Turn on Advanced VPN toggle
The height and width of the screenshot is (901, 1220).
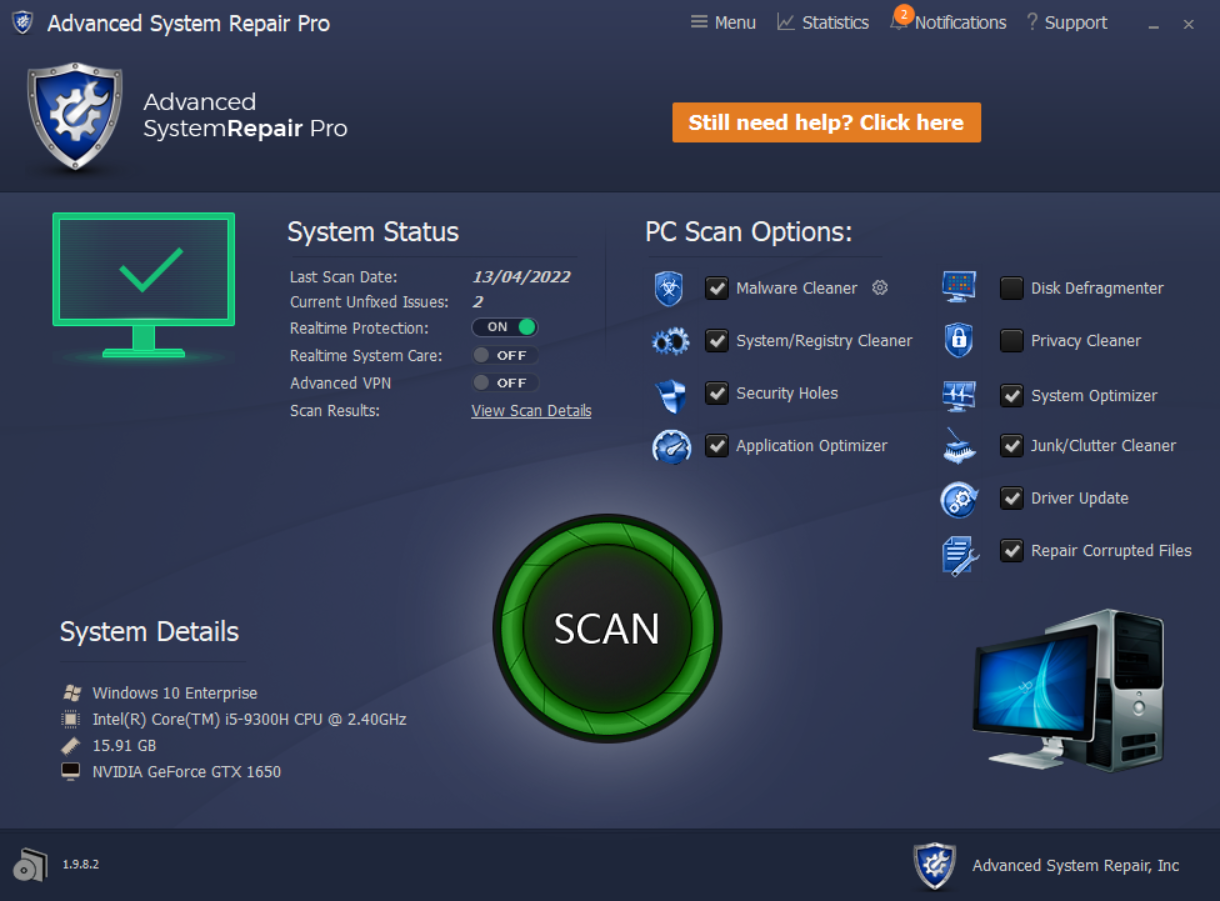tap(505, 383)
